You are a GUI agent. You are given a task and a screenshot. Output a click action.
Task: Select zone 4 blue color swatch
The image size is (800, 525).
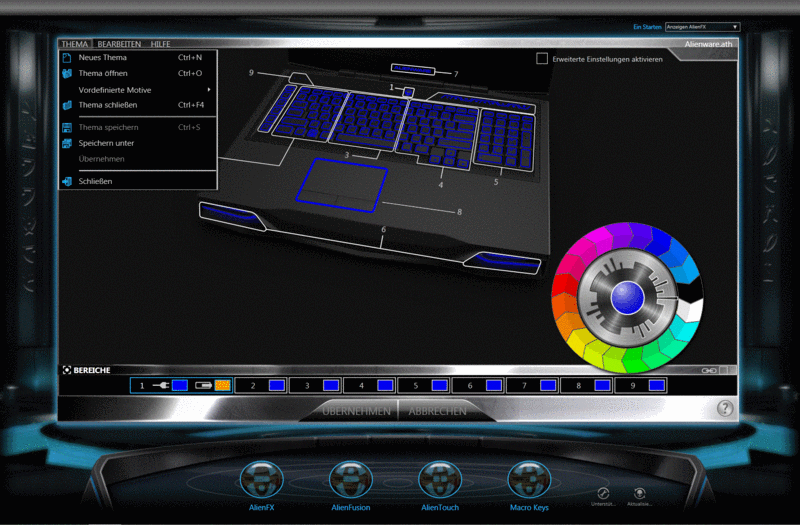[385, 385]
